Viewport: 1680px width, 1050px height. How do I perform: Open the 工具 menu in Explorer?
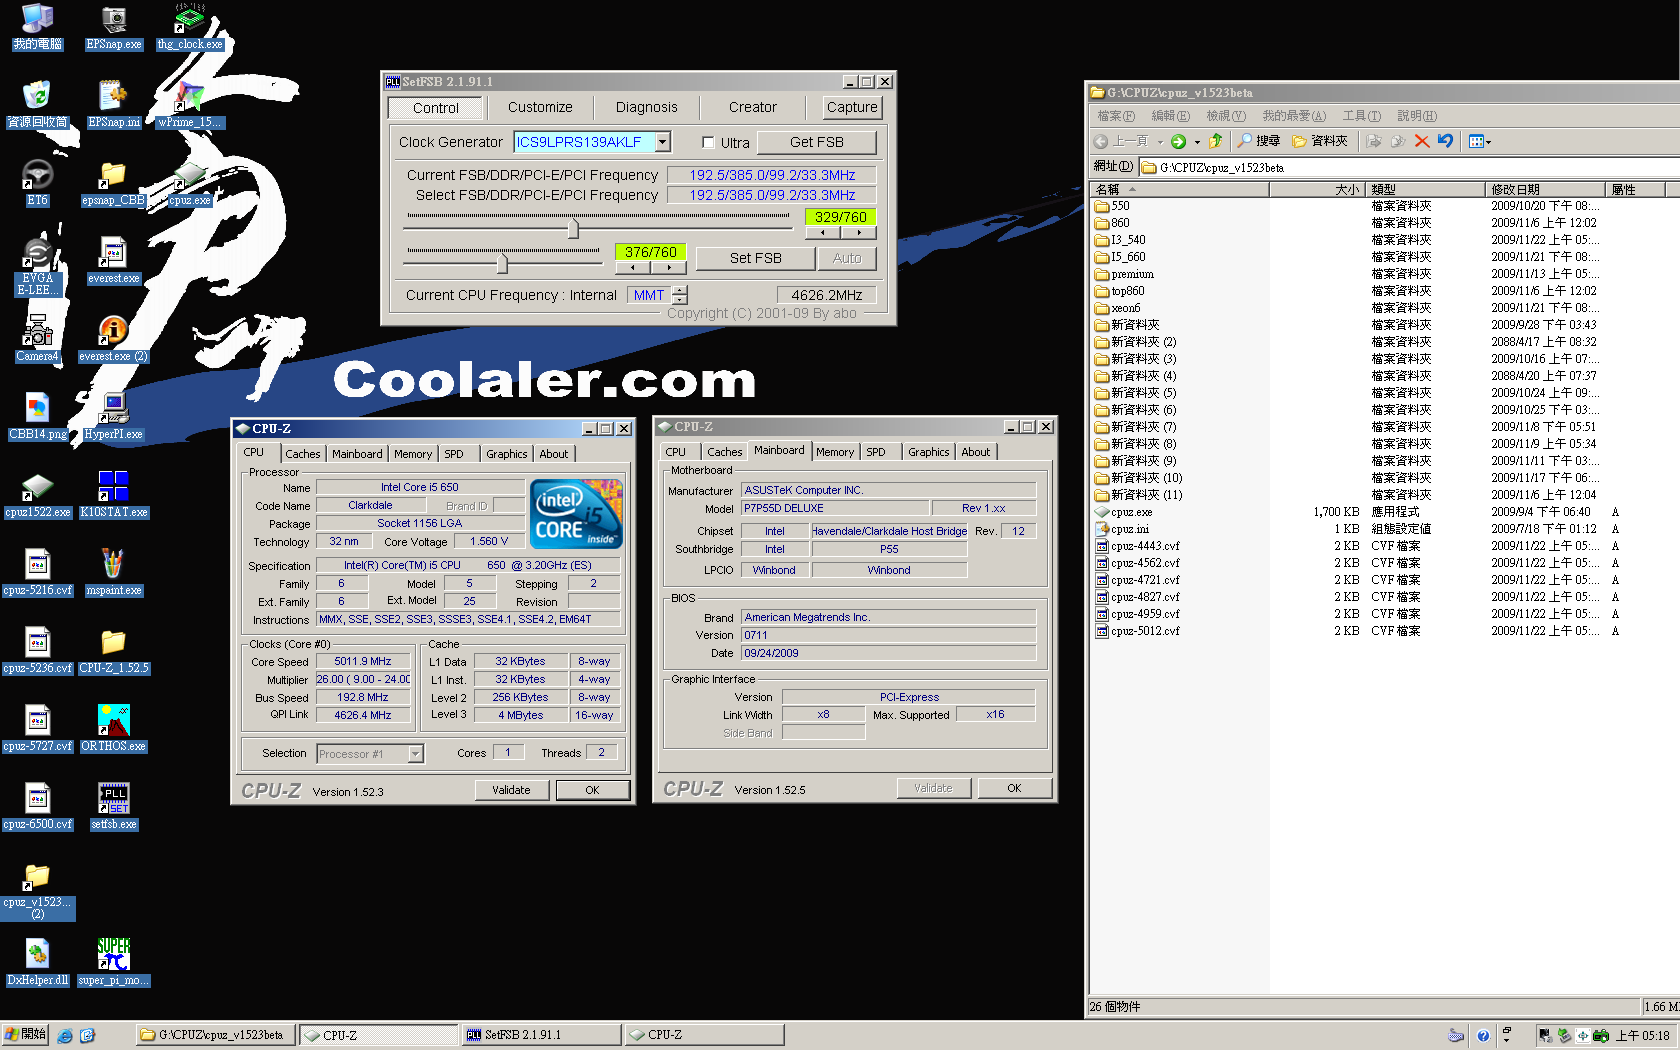pyautogui.click(x=1361, y=116)
